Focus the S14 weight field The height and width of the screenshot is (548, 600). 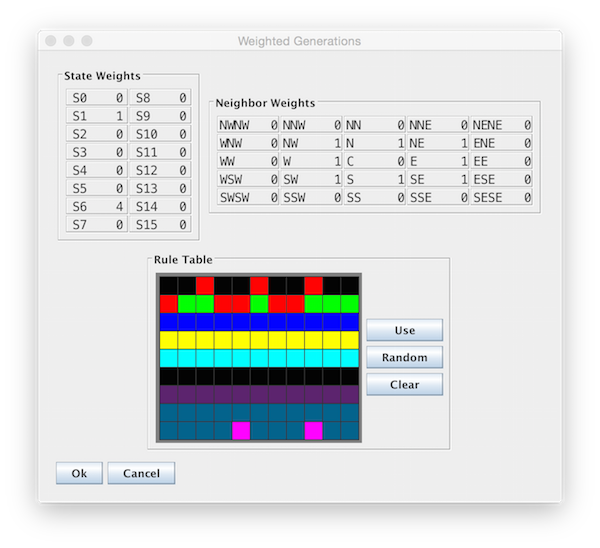coord(160,206)
